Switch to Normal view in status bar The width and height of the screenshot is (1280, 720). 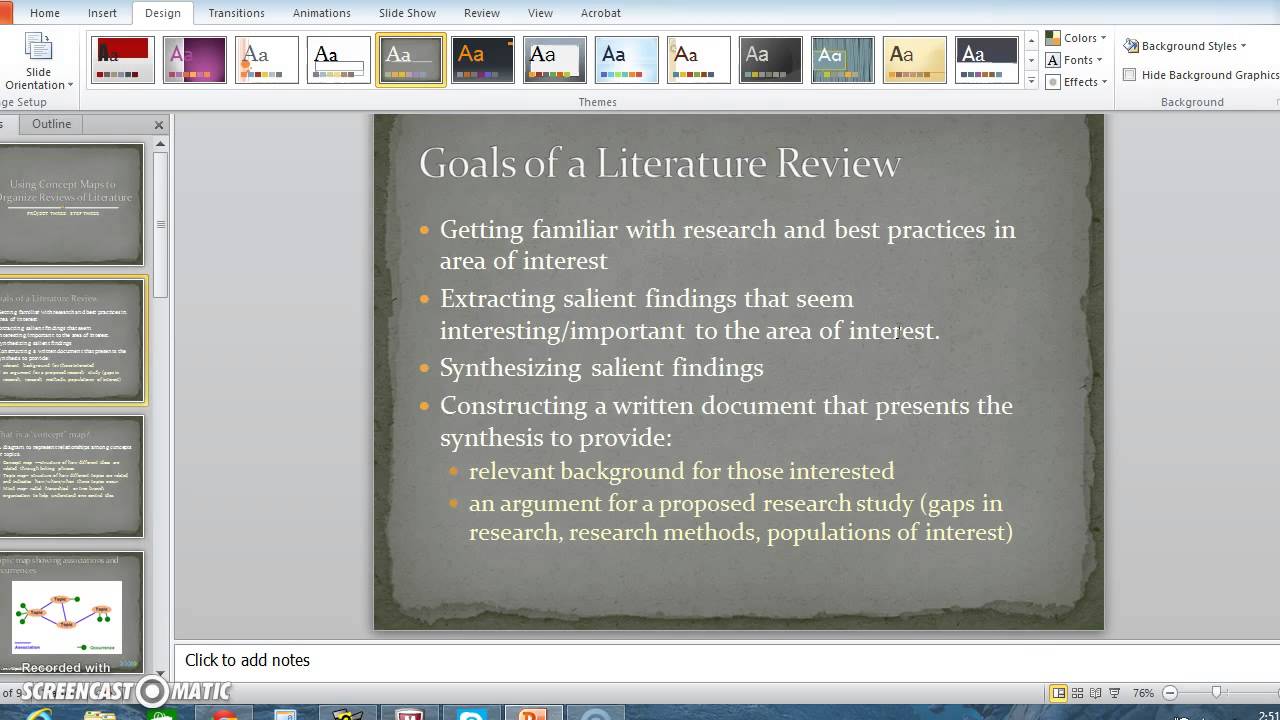1058,693
